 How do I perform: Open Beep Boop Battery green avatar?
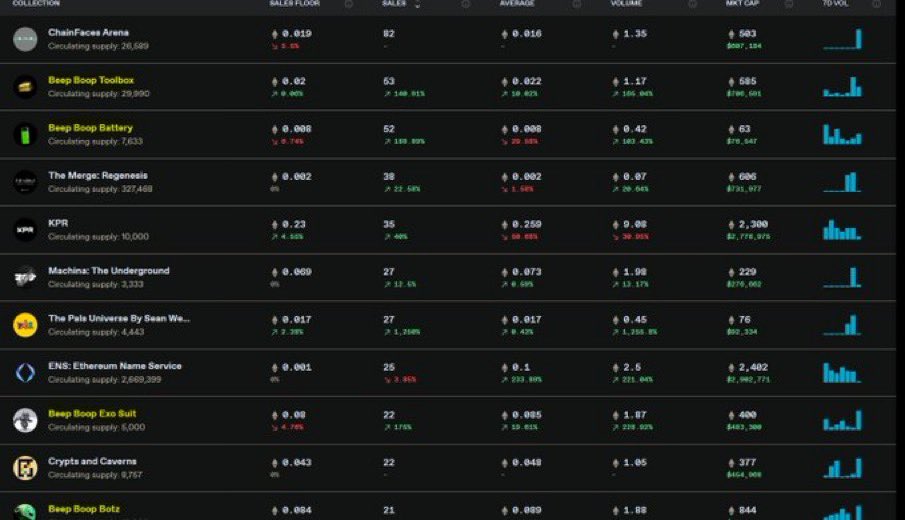(x=25, y=134)
